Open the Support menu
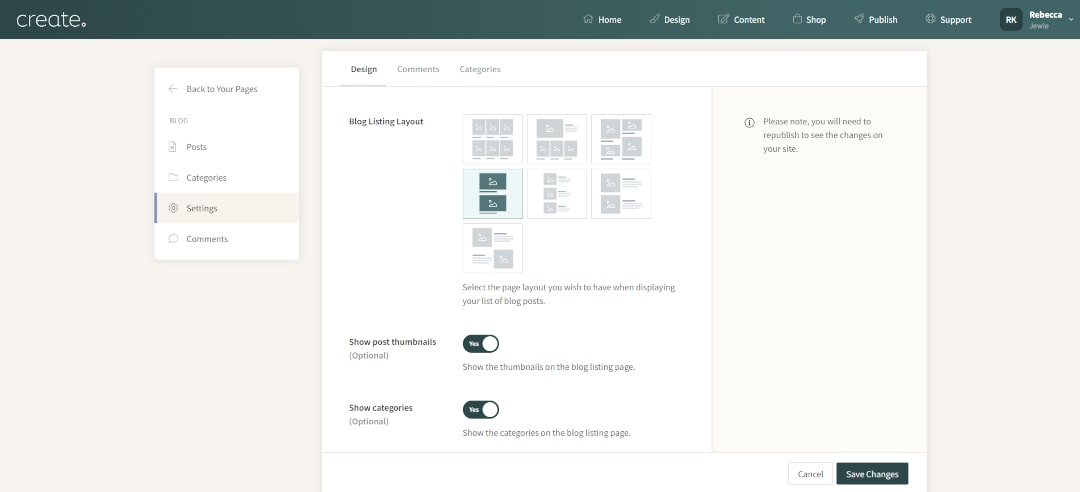 948,19
